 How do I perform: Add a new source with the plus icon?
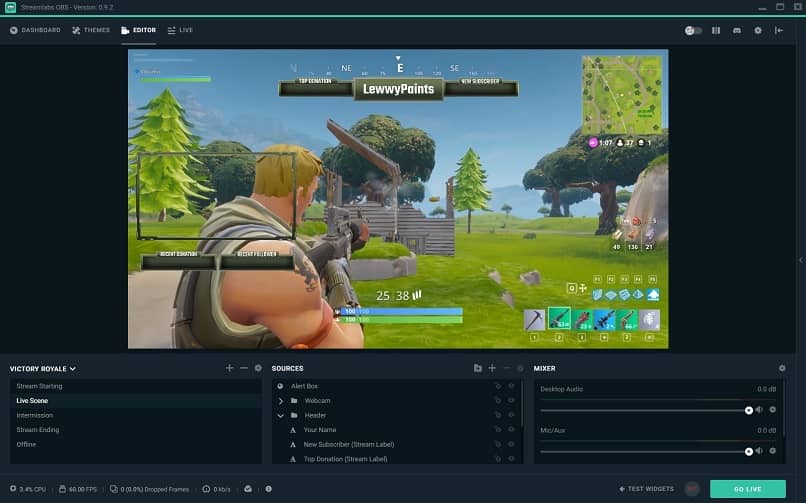[x=492, y=368]
